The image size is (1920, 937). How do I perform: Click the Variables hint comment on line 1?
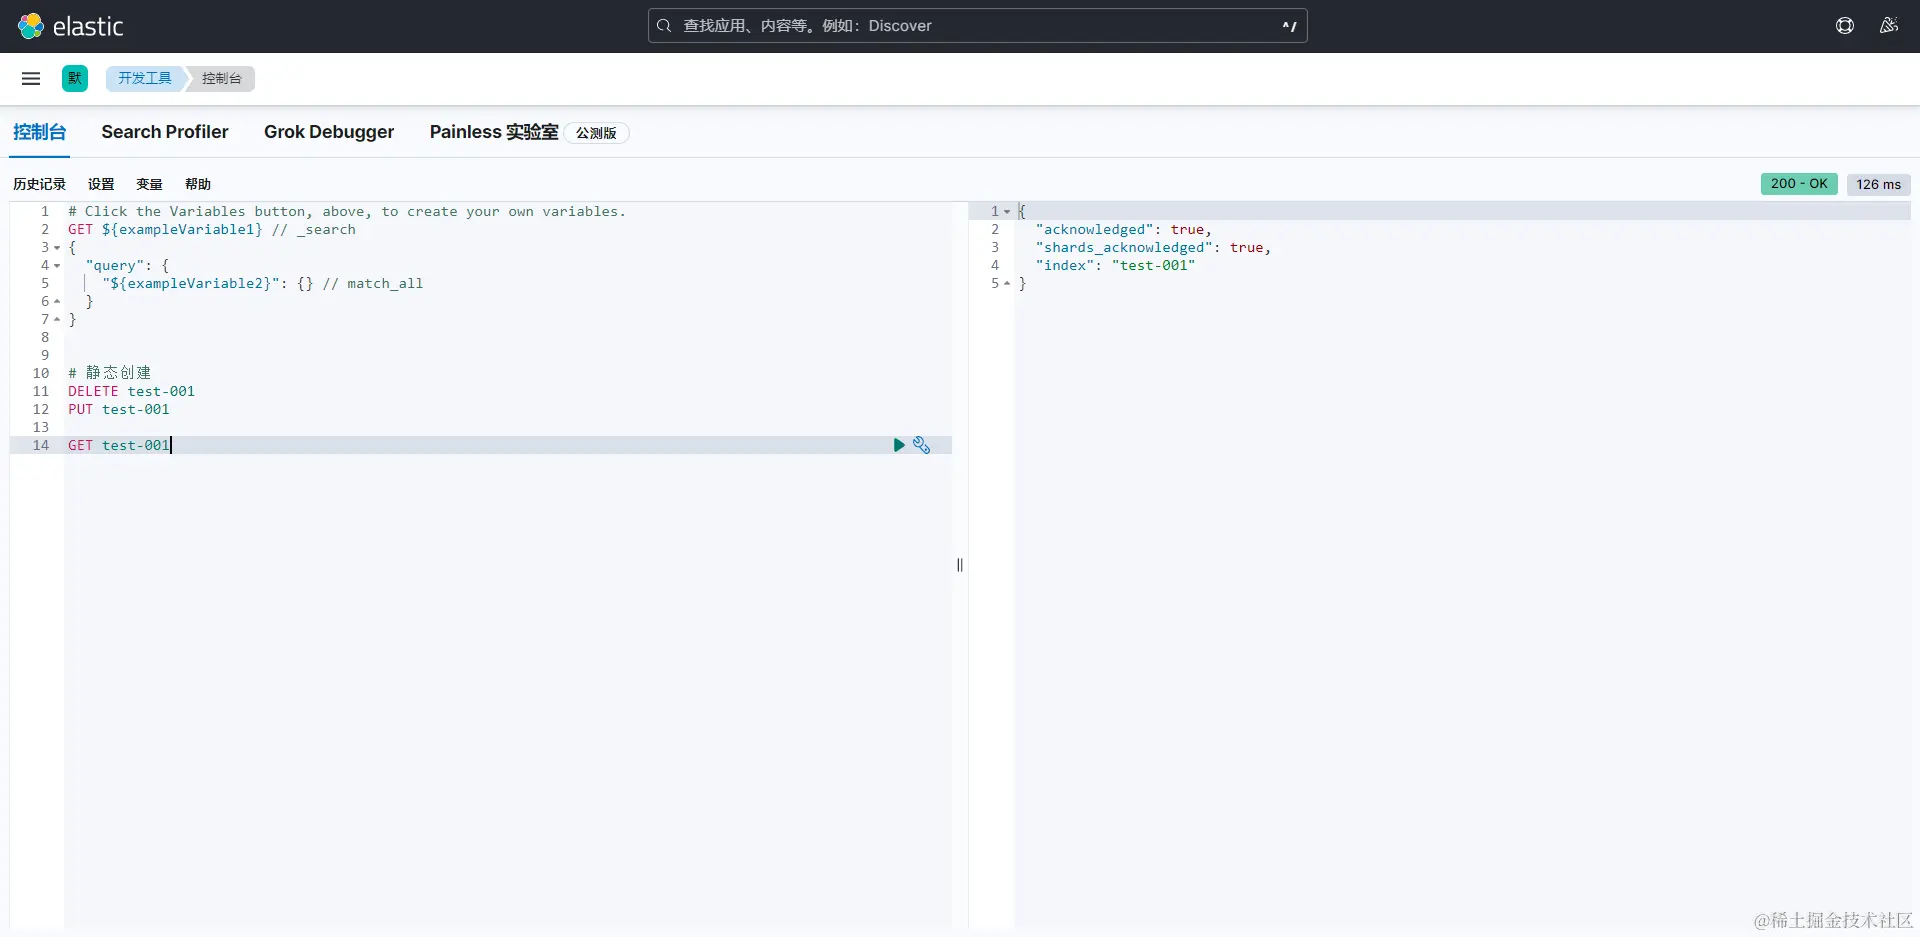coord(347,212)
